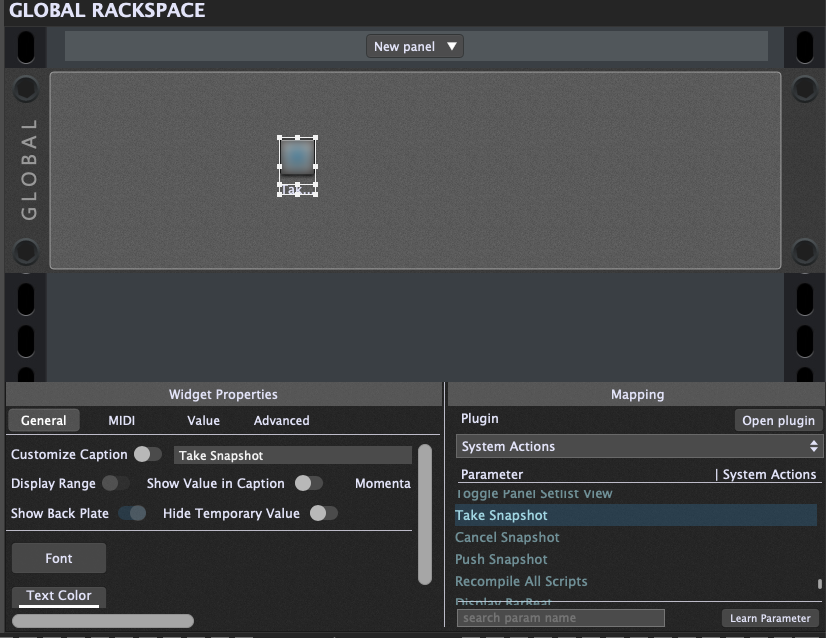
Task: Open the Advanced tab in Widget Properties
Action: pos(281,421)
